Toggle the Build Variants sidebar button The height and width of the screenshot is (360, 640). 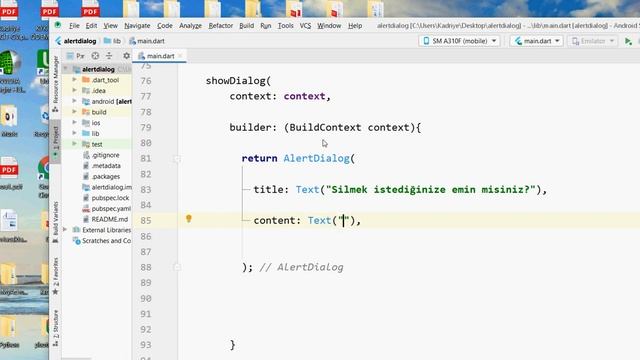pyautogui.click(x=56, y=222)
